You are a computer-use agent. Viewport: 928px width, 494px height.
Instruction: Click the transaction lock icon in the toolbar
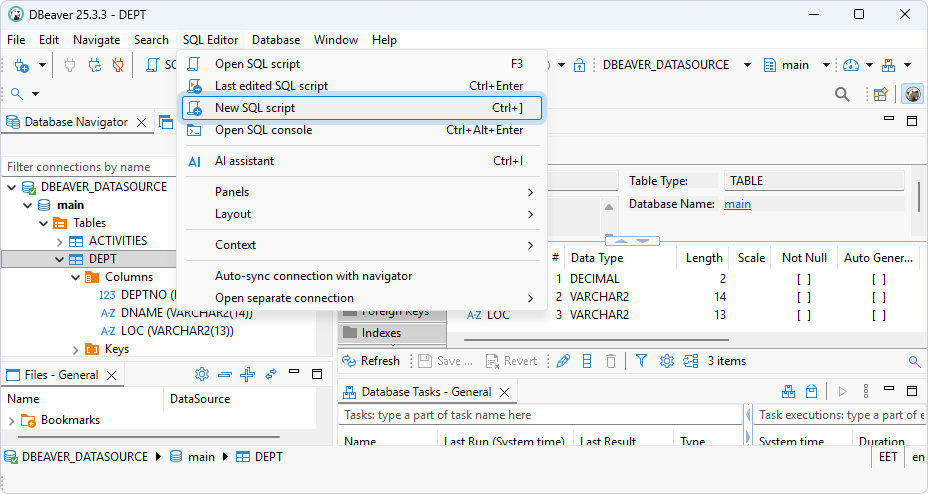point(579,65)
